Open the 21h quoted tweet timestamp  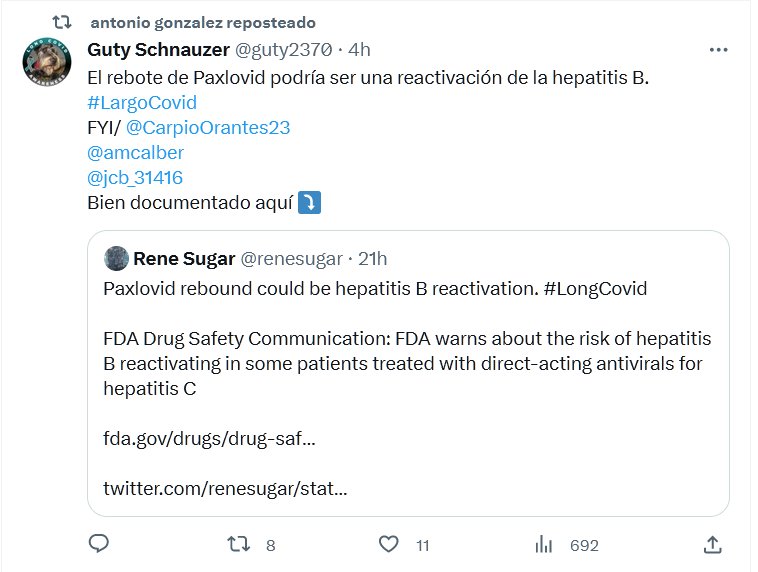pos(372,258)
